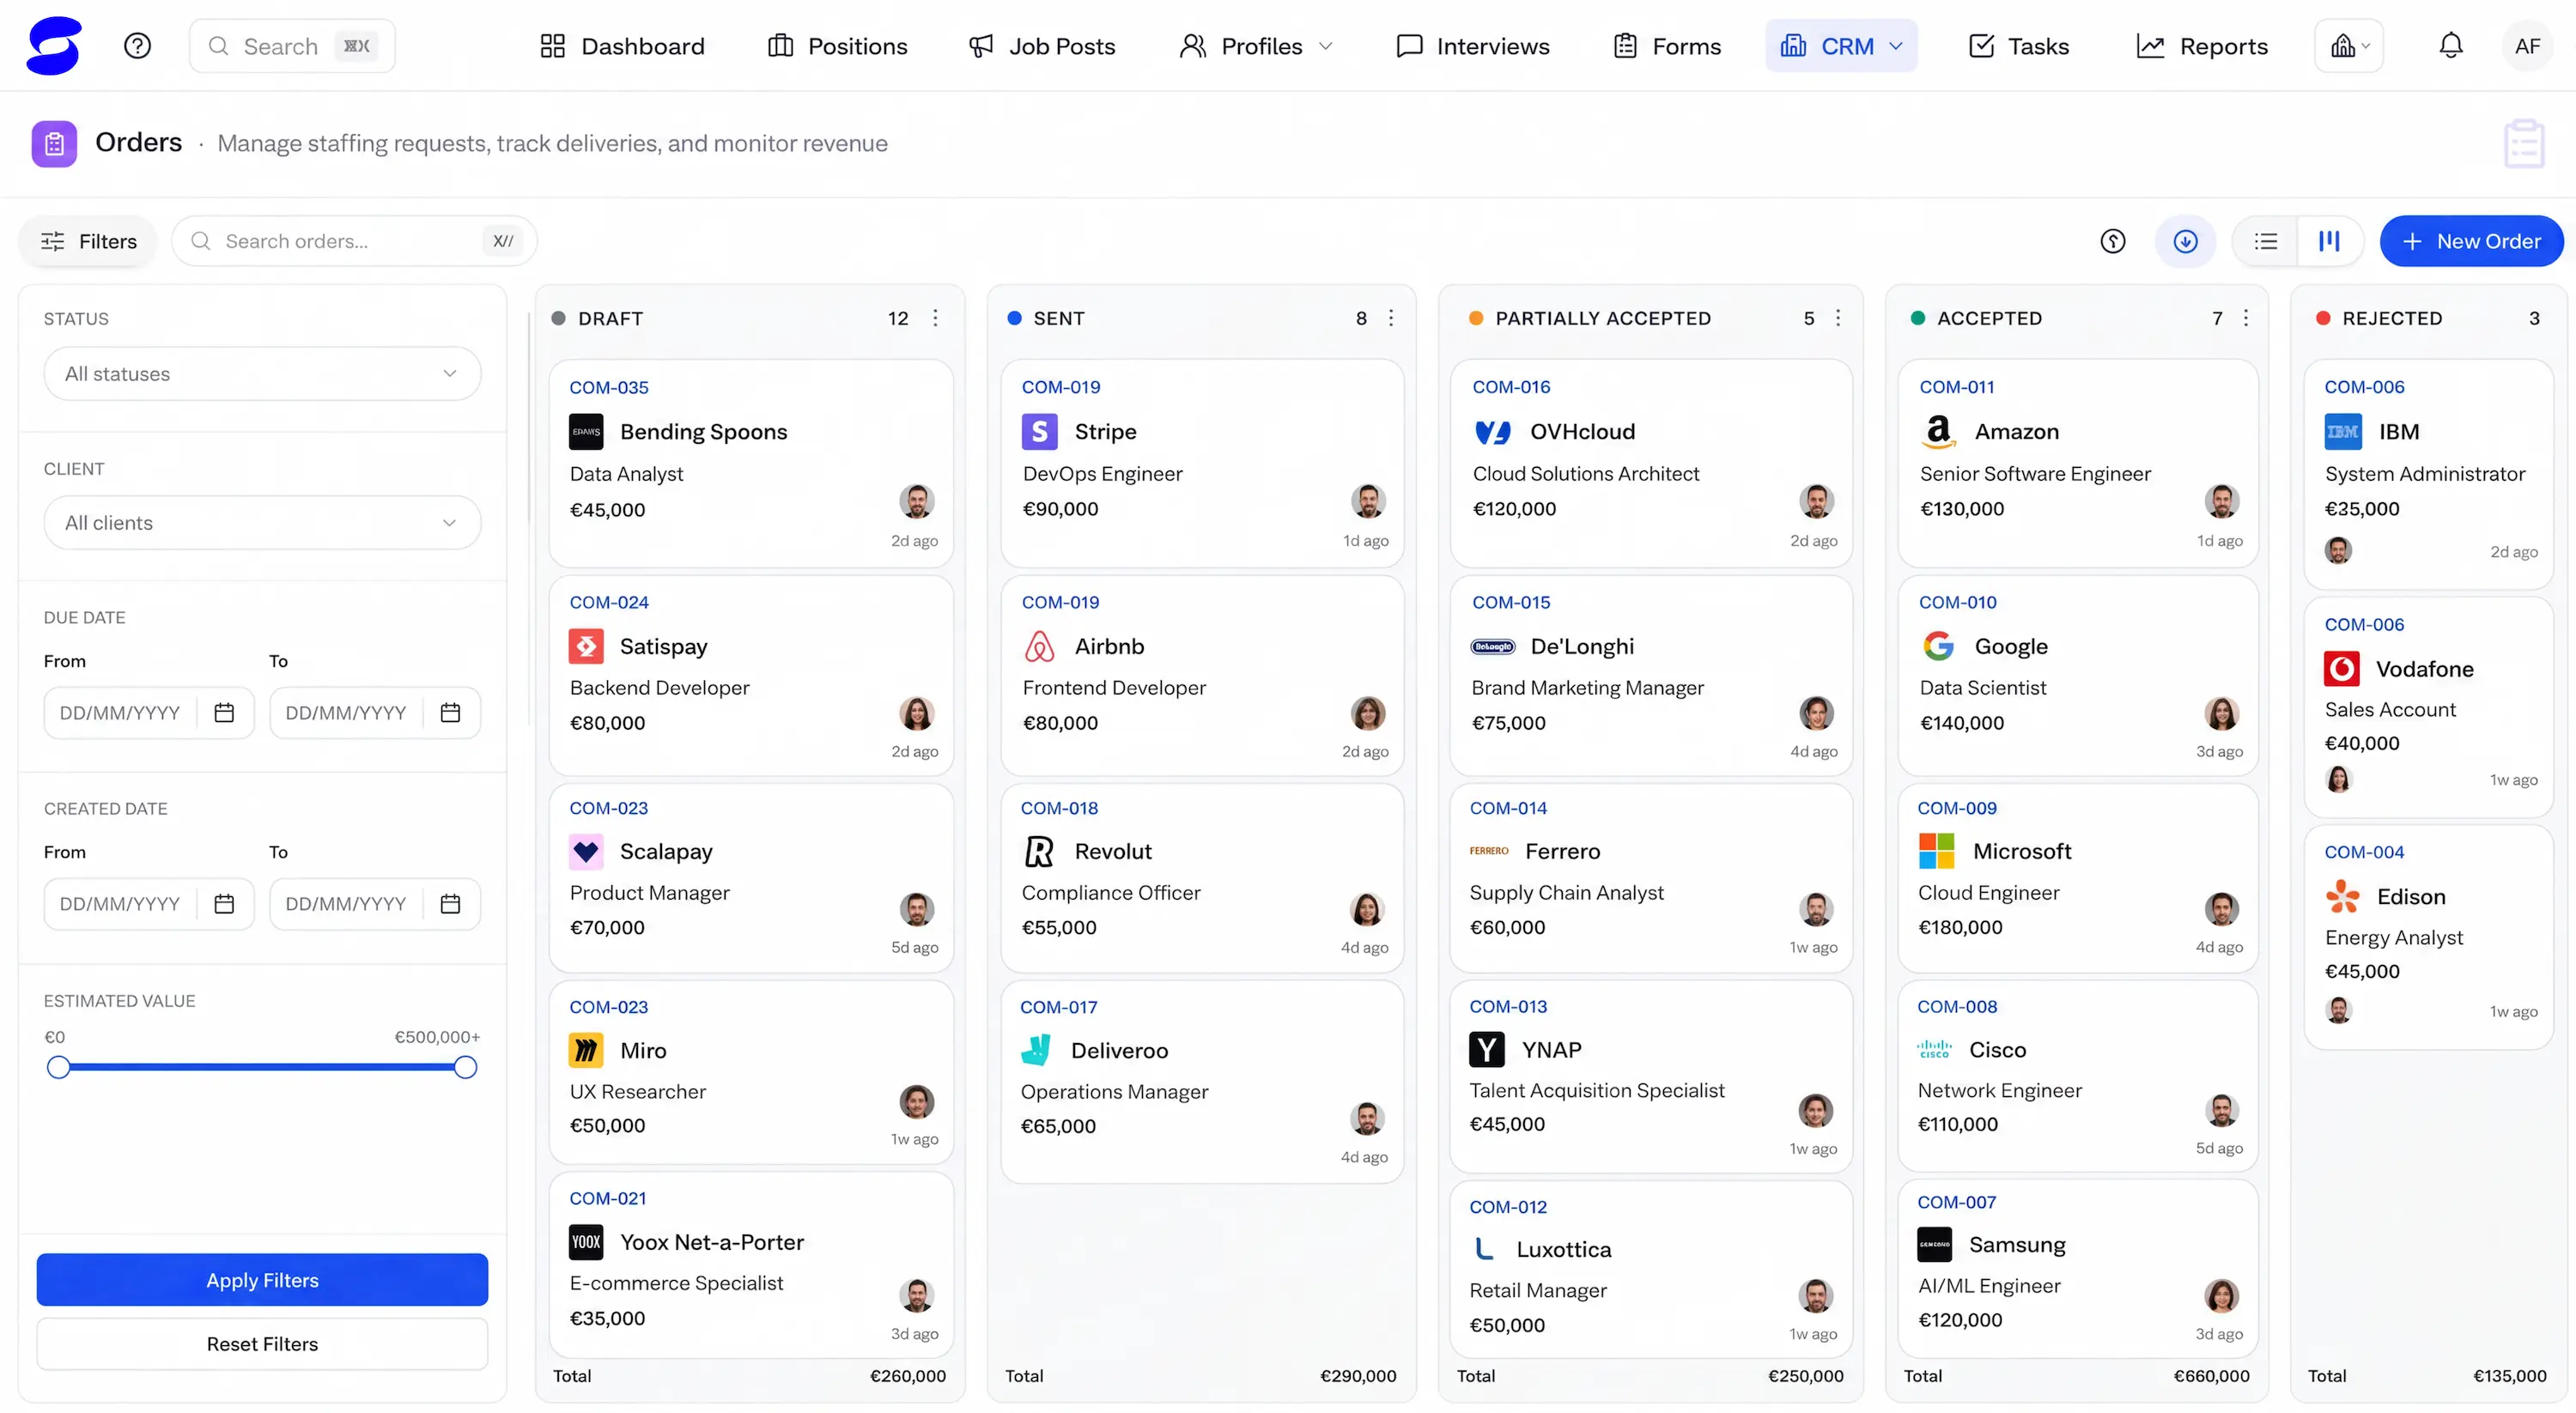2576x1413 pixels.
Task: Focus the Search orders input field
Action: coord(354,241)
